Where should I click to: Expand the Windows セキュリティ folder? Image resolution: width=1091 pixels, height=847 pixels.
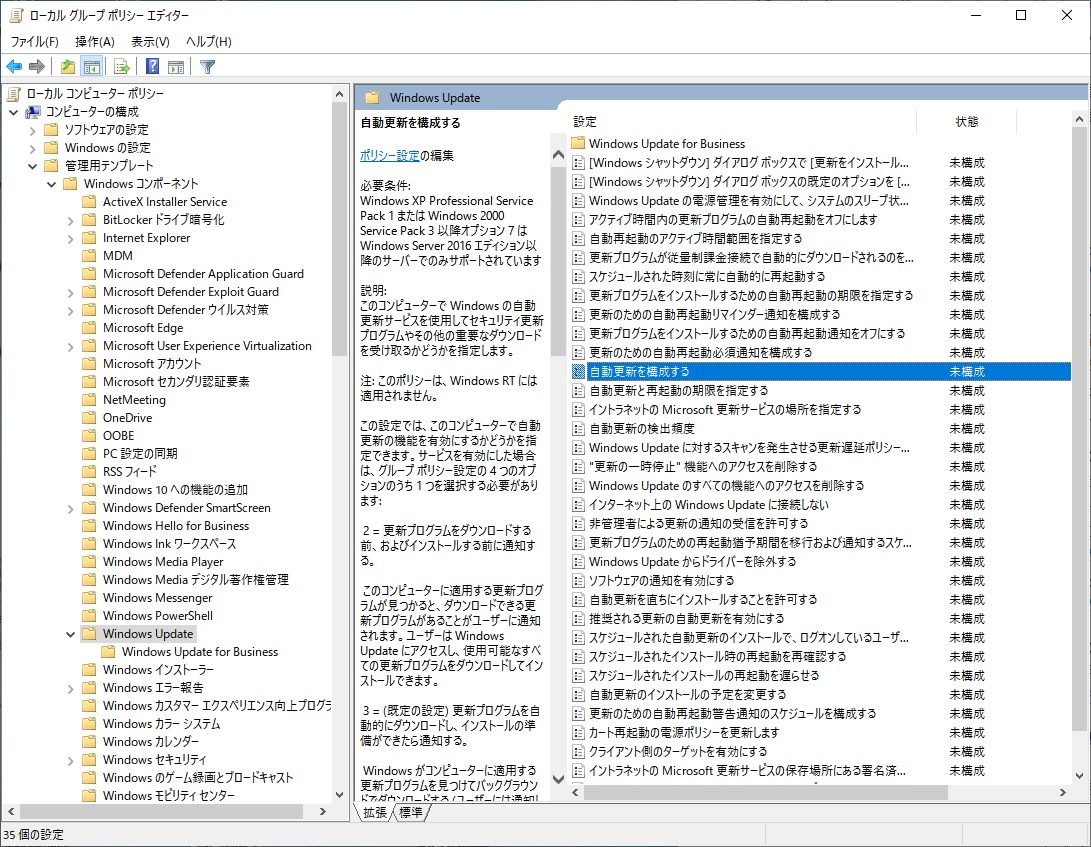pyautogui.click(x=70, y=760)
